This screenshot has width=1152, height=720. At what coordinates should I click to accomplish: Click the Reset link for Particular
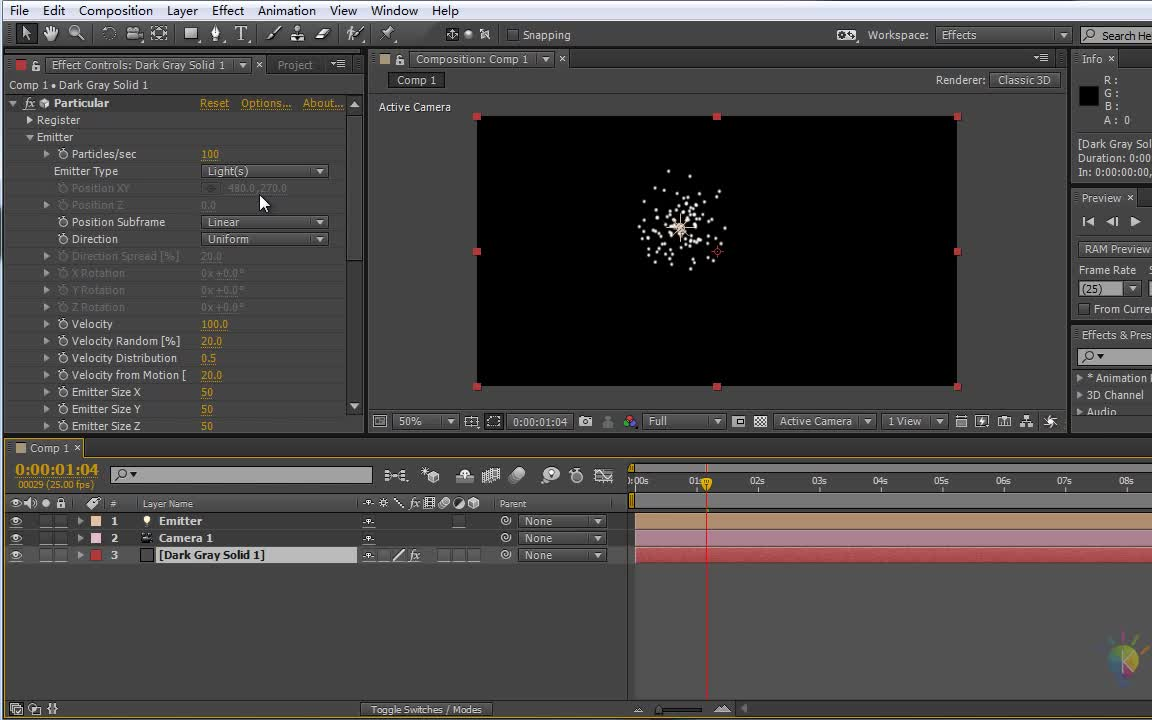(214, 103)
